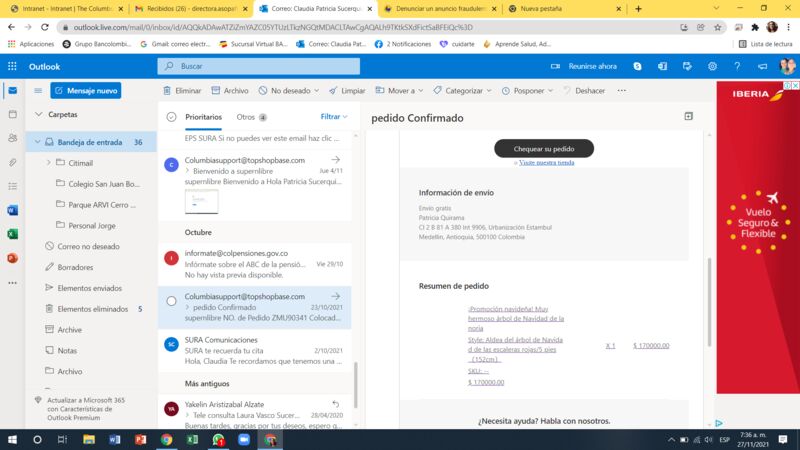This screenshot has height=450, width=800.
Task: Open Chrome extensions puzzle icon
Action: pyautogui.click(x=755, y=28)
